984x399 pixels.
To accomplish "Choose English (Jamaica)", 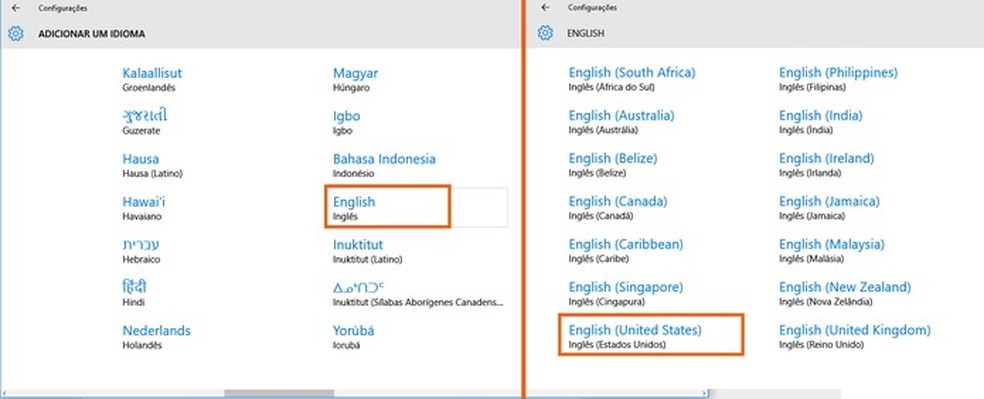I will [829, 209].
